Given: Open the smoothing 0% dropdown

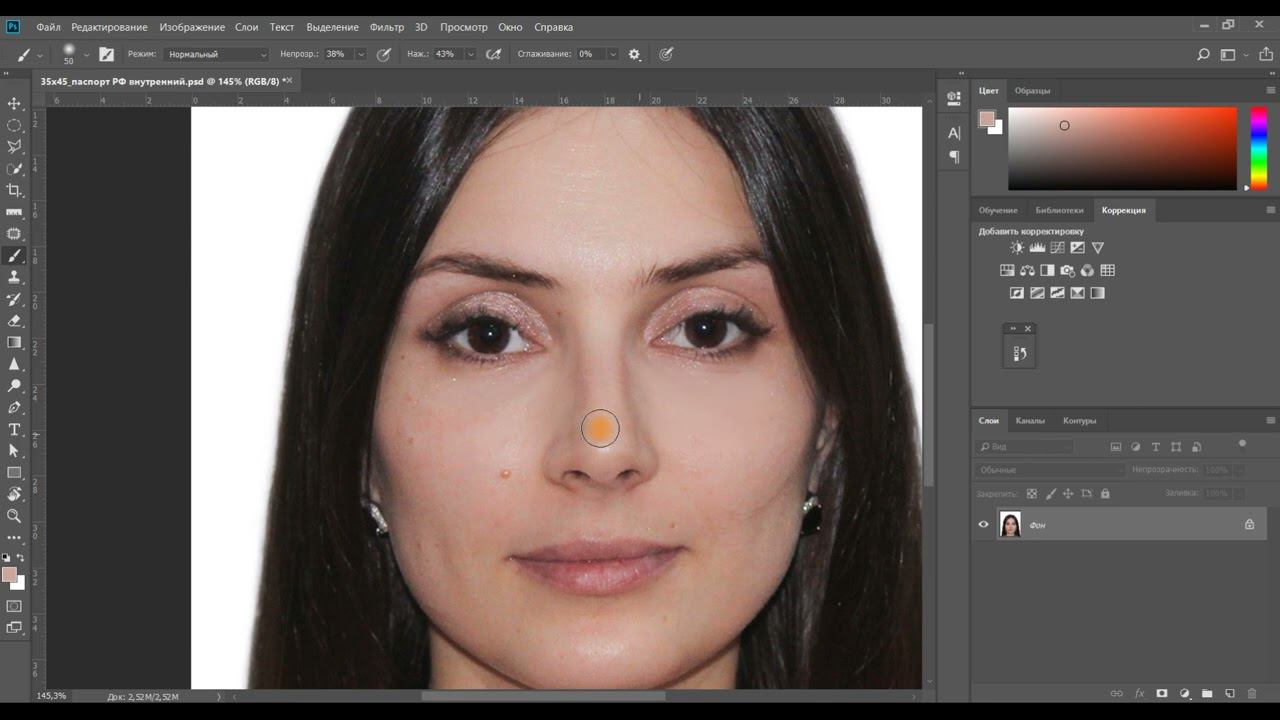Looking at the screenshot, I should click(613, 54).
